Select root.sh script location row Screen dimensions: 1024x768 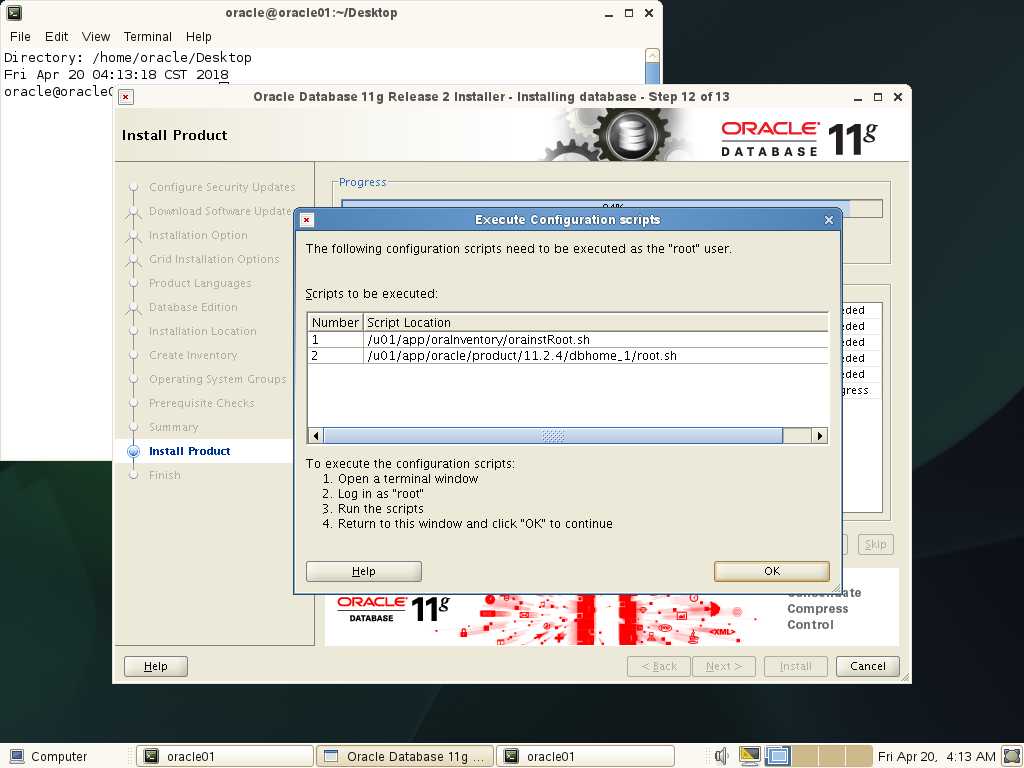pos(568,356)
